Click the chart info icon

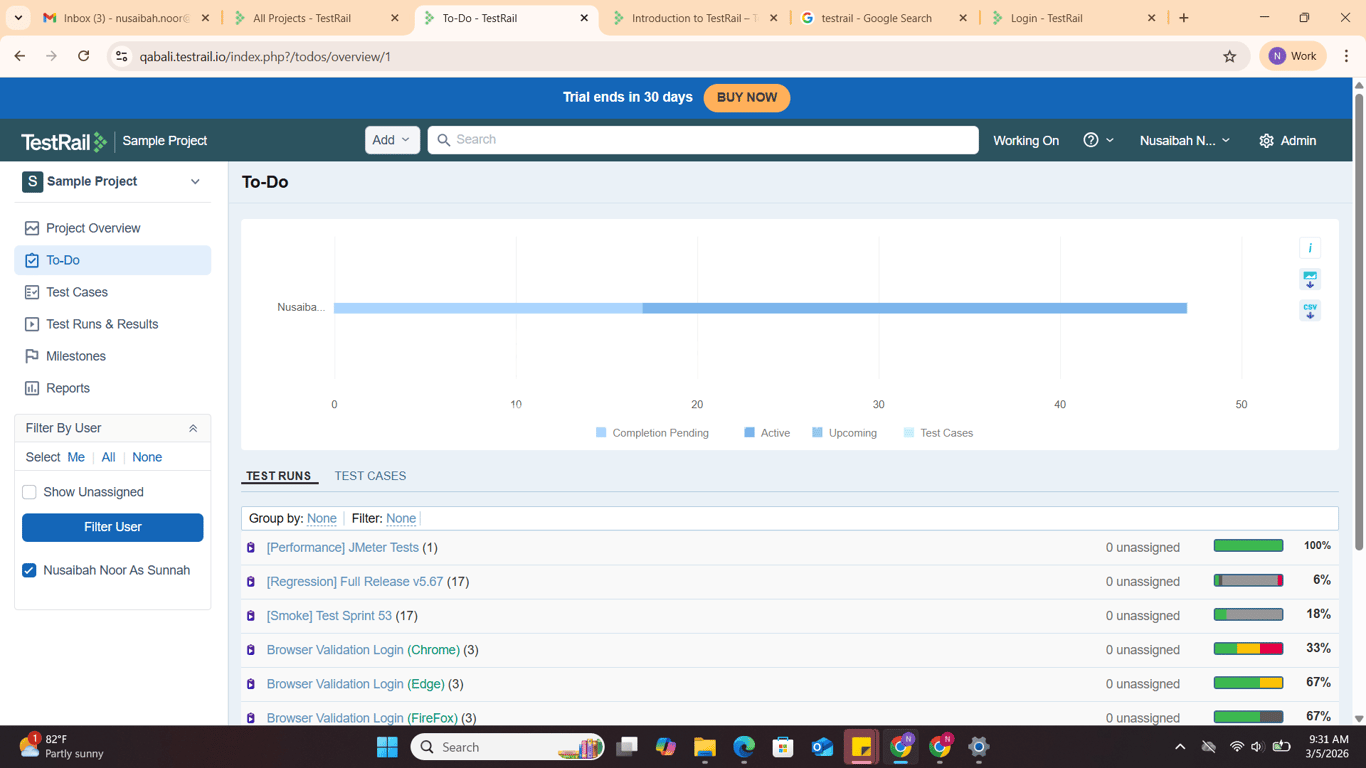[1310, 248]
